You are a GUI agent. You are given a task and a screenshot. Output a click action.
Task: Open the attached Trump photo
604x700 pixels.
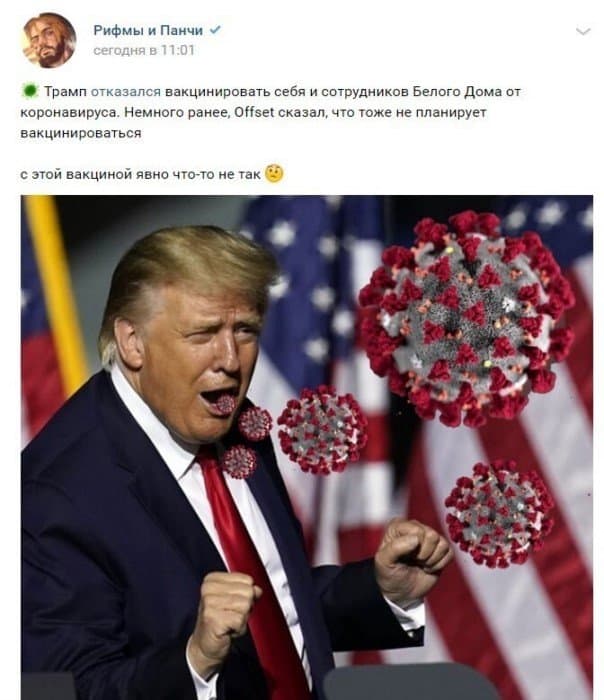tap(307, 447)
